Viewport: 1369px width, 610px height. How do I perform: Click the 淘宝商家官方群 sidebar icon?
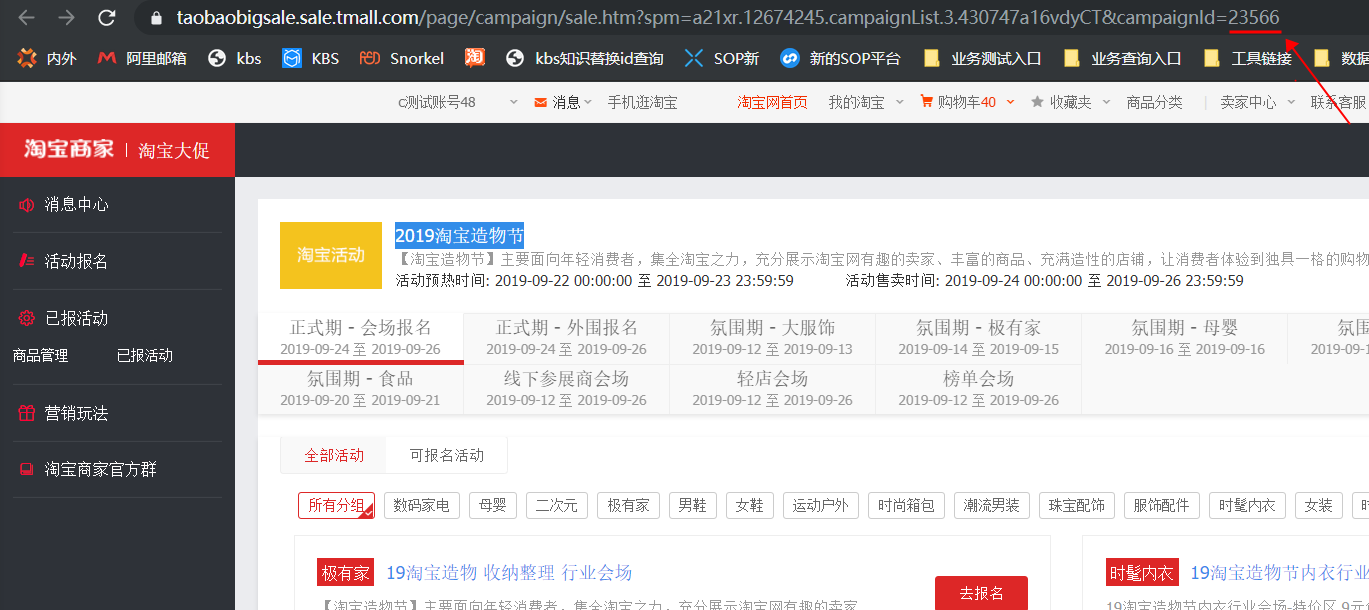pyautogui.click(x=27, y=469)
